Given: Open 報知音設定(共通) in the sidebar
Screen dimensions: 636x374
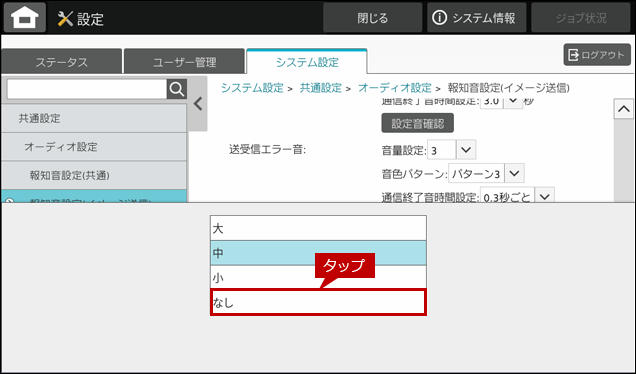Looking at the screenshot, I should [94, 175].
